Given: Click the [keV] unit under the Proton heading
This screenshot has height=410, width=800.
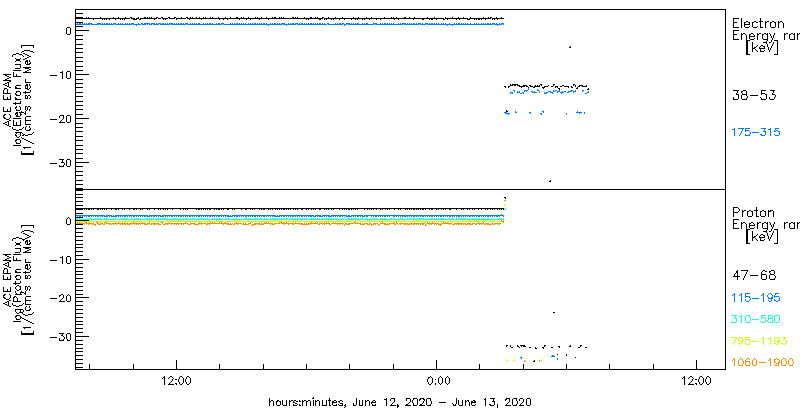Looking at the screenshot, I should point(762,237).
